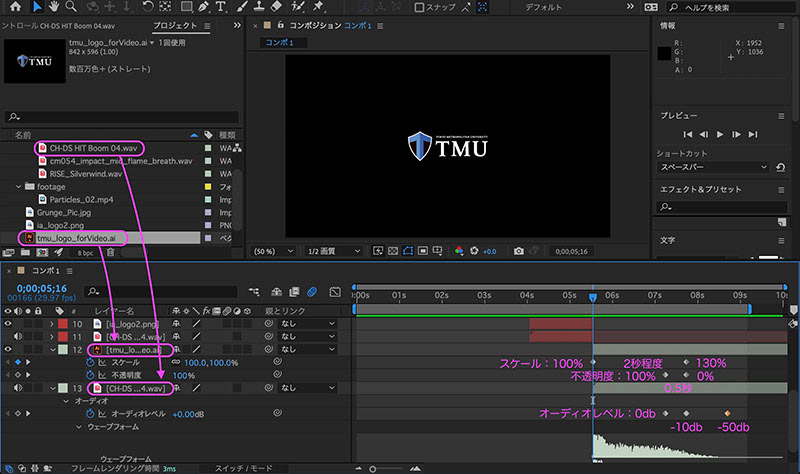800x474 pixels.
Task: Choose the Selection arrow tool
Action: pos(37,6)
